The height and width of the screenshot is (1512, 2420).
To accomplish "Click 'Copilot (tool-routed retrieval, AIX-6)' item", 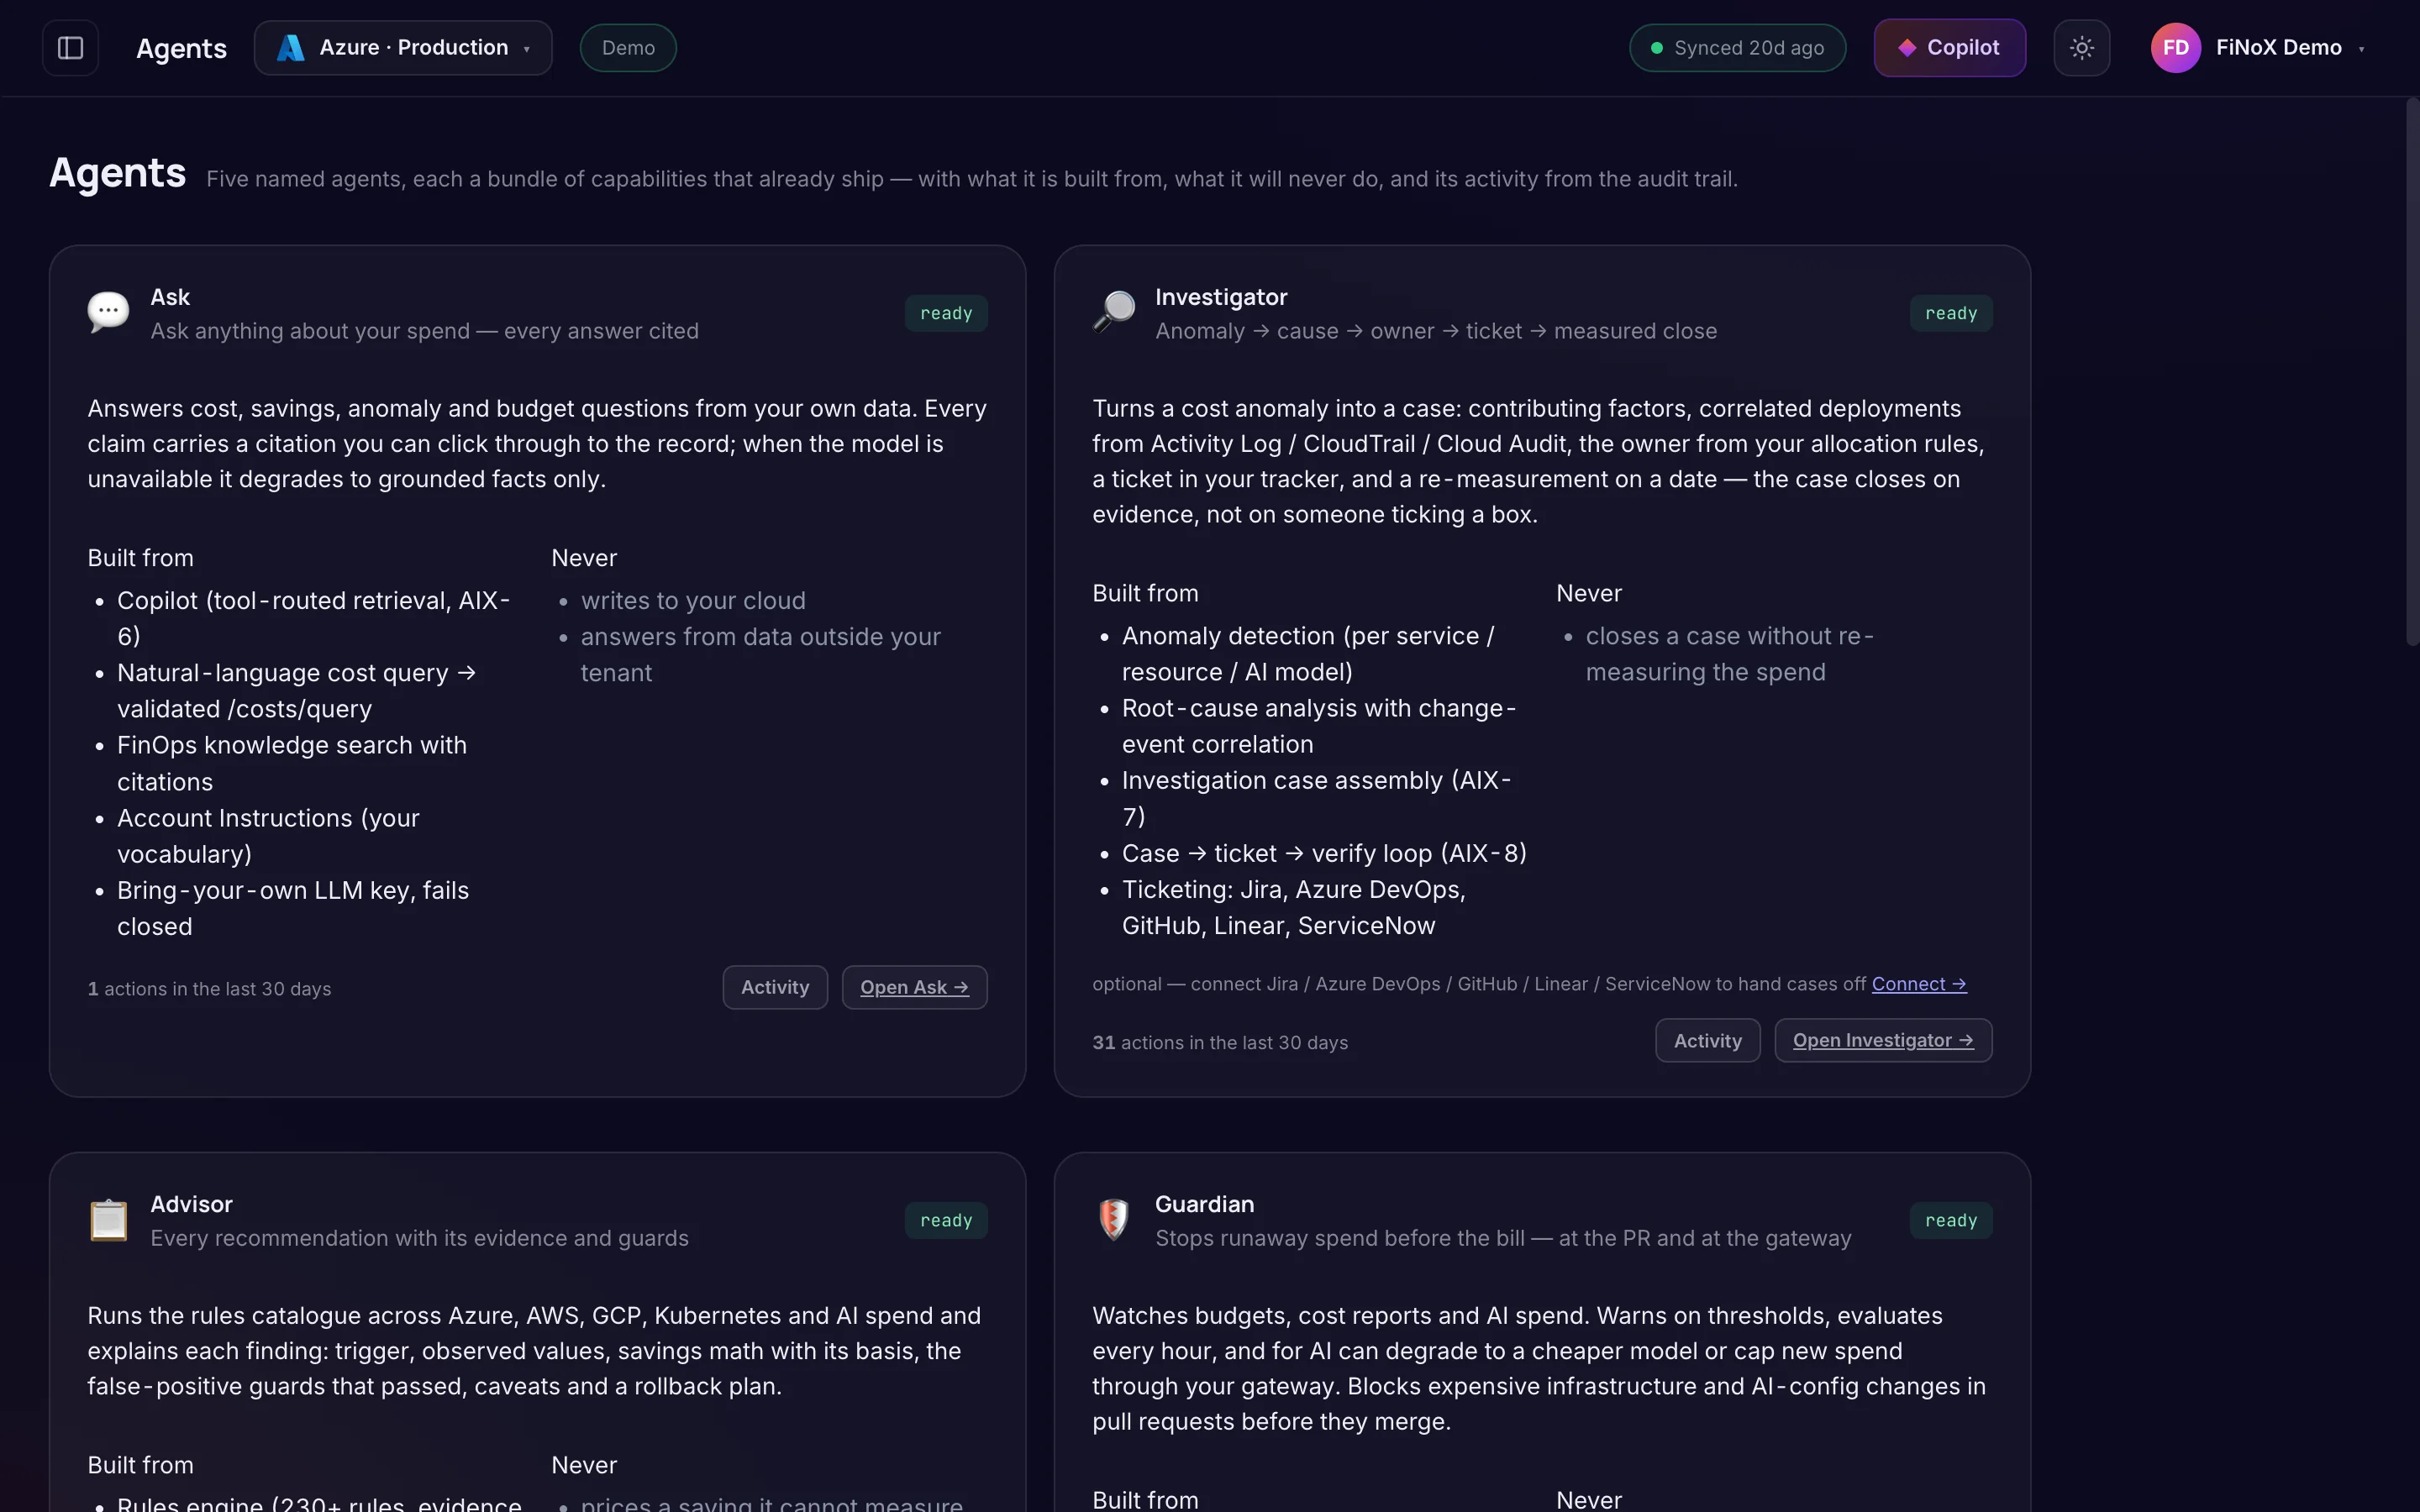I will pos(313,618).
